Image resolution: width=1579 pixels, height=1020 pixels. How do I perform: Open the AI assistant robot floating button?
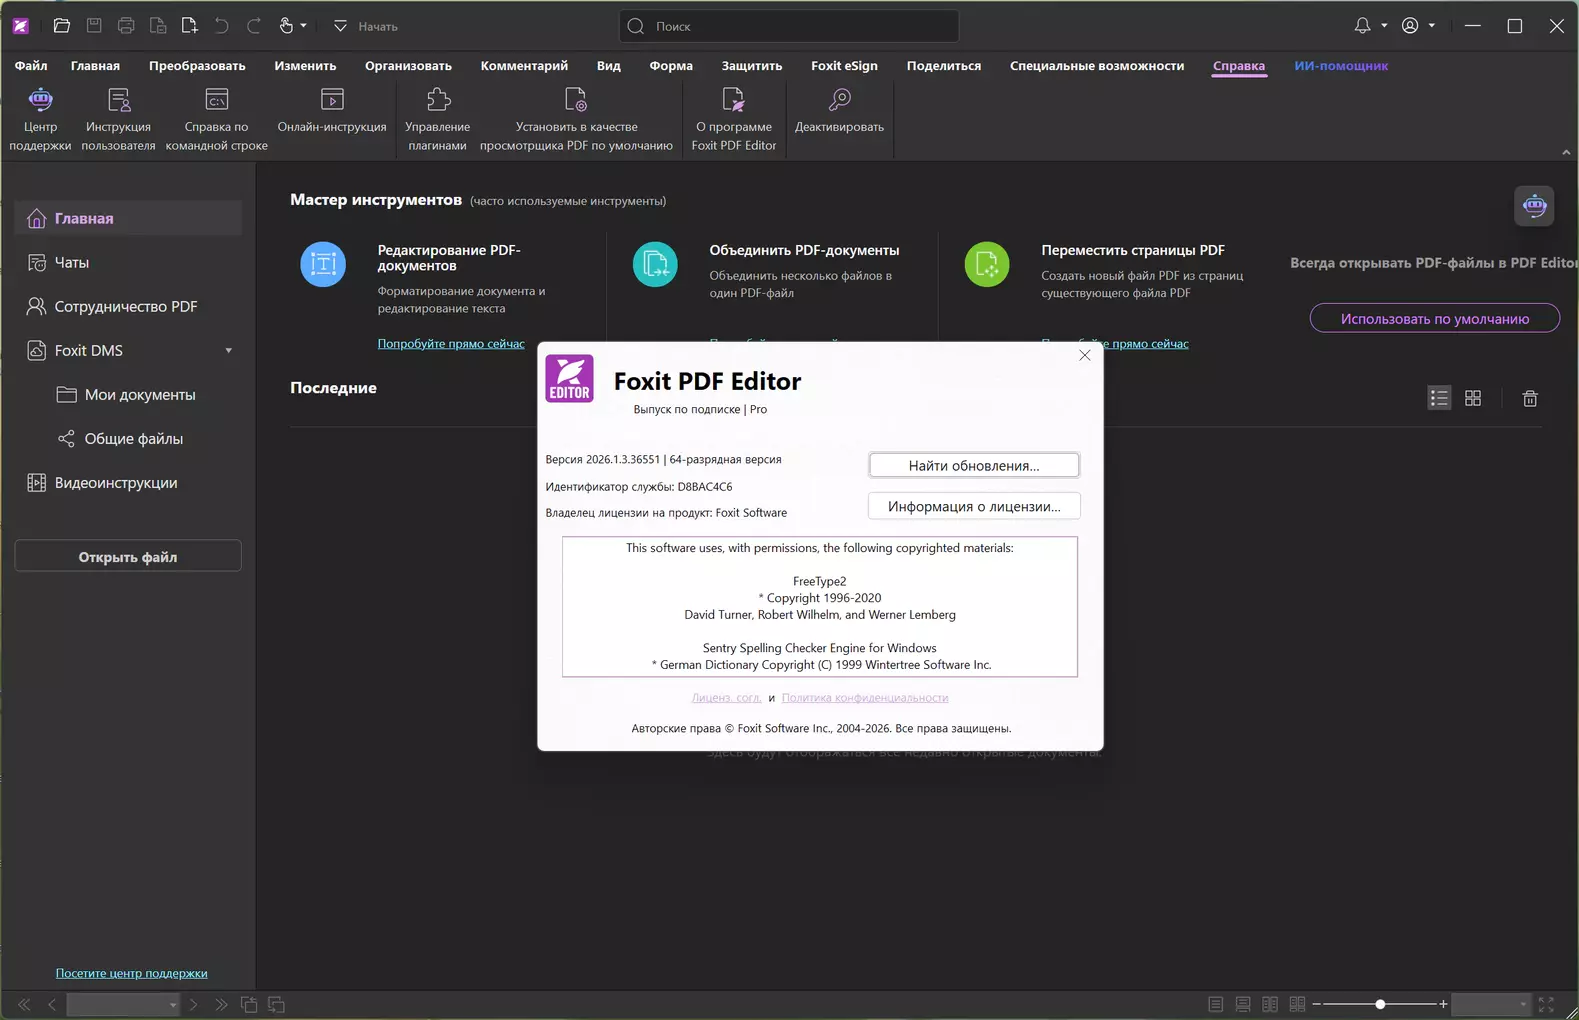tap(1534, 206)
